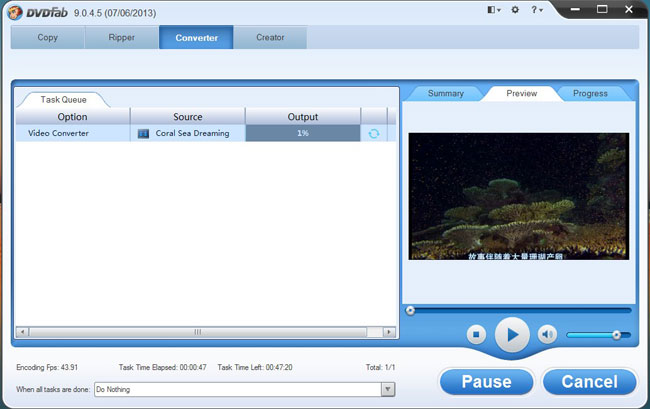Click the refresh icon in the task row

point(374,133)
